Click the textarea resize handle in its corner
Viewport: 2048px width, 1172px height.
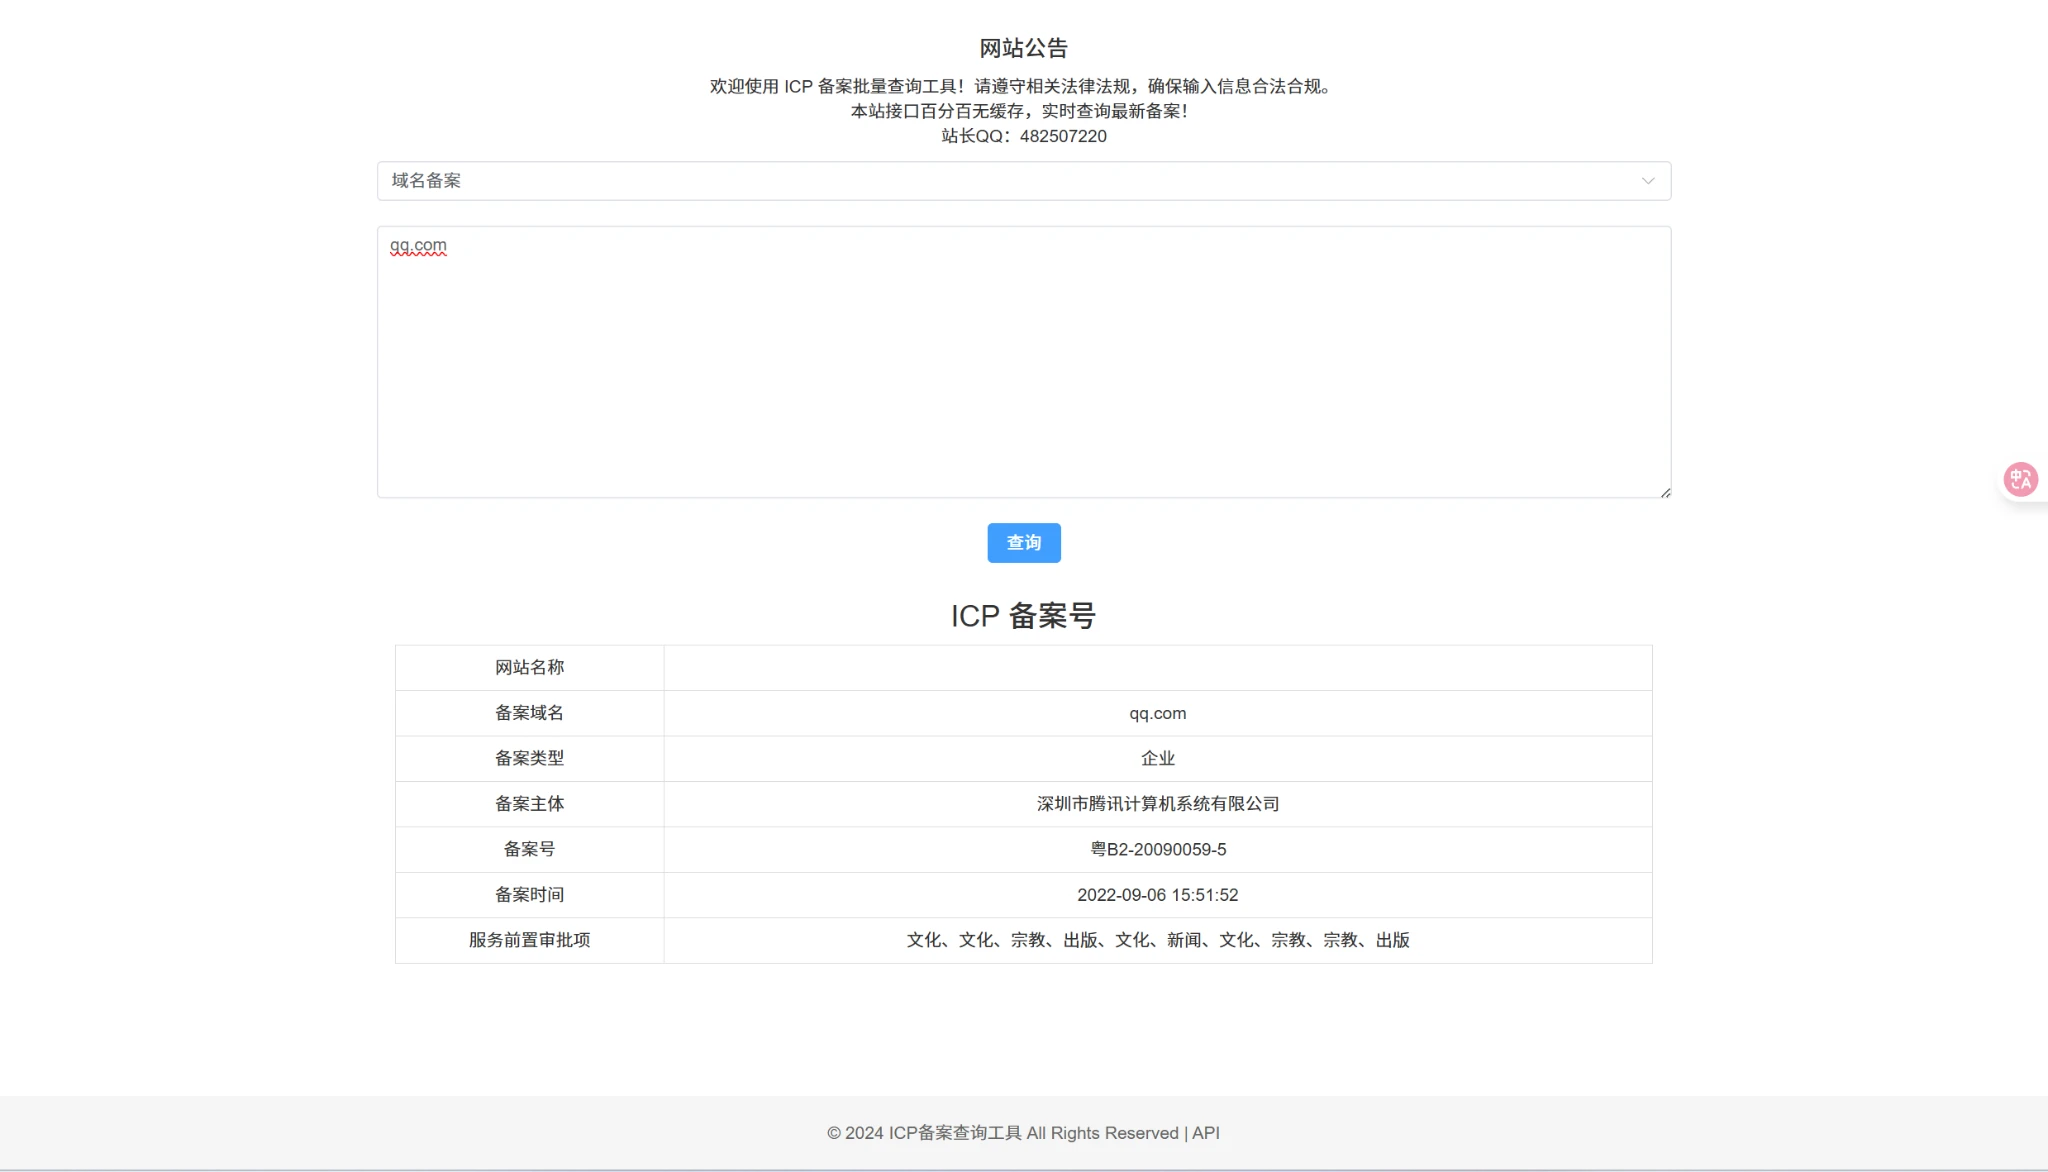coord(1665,492)
